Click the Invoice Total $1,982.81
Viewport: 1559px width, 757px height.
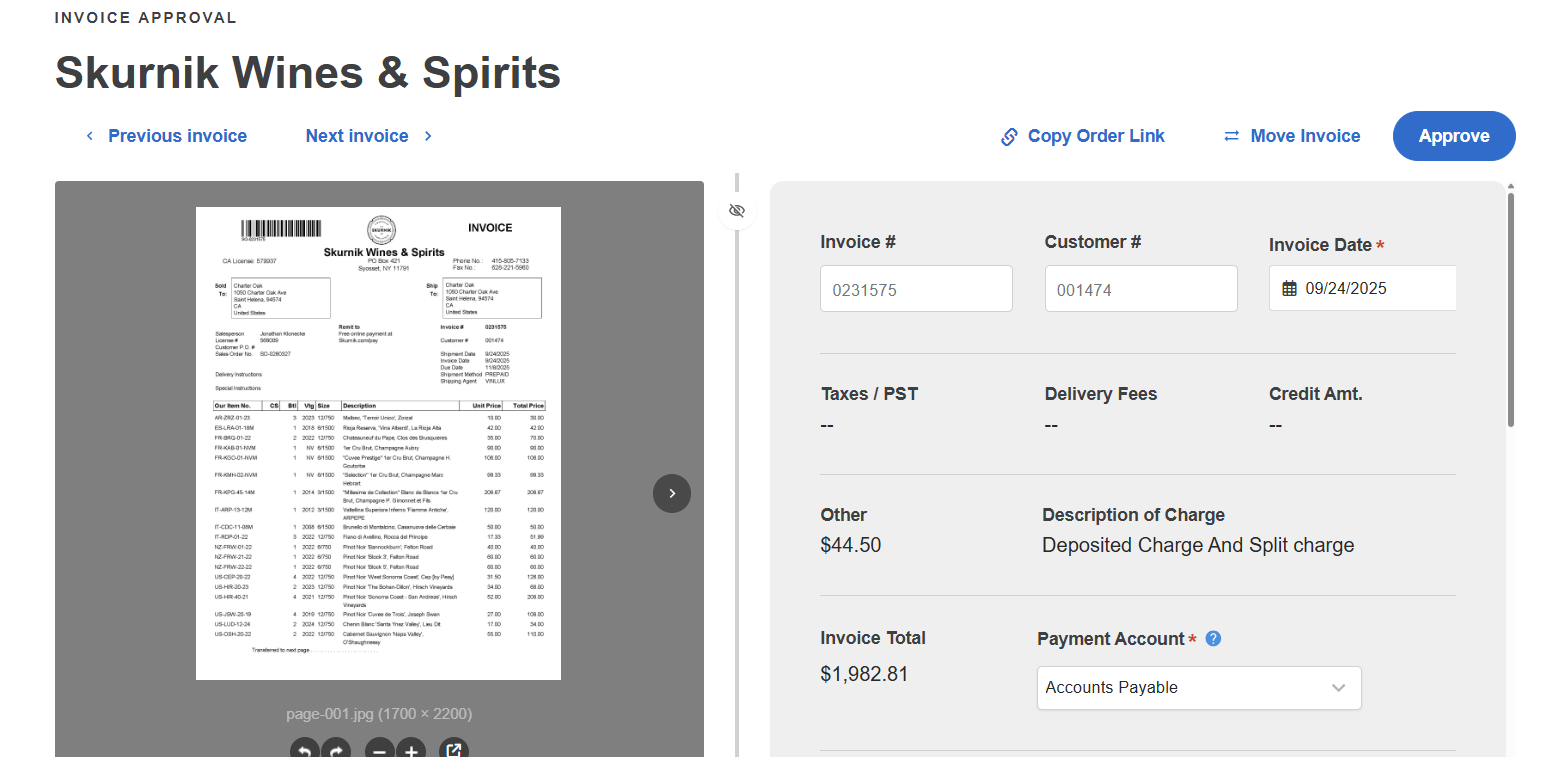[x=864, y=674]
